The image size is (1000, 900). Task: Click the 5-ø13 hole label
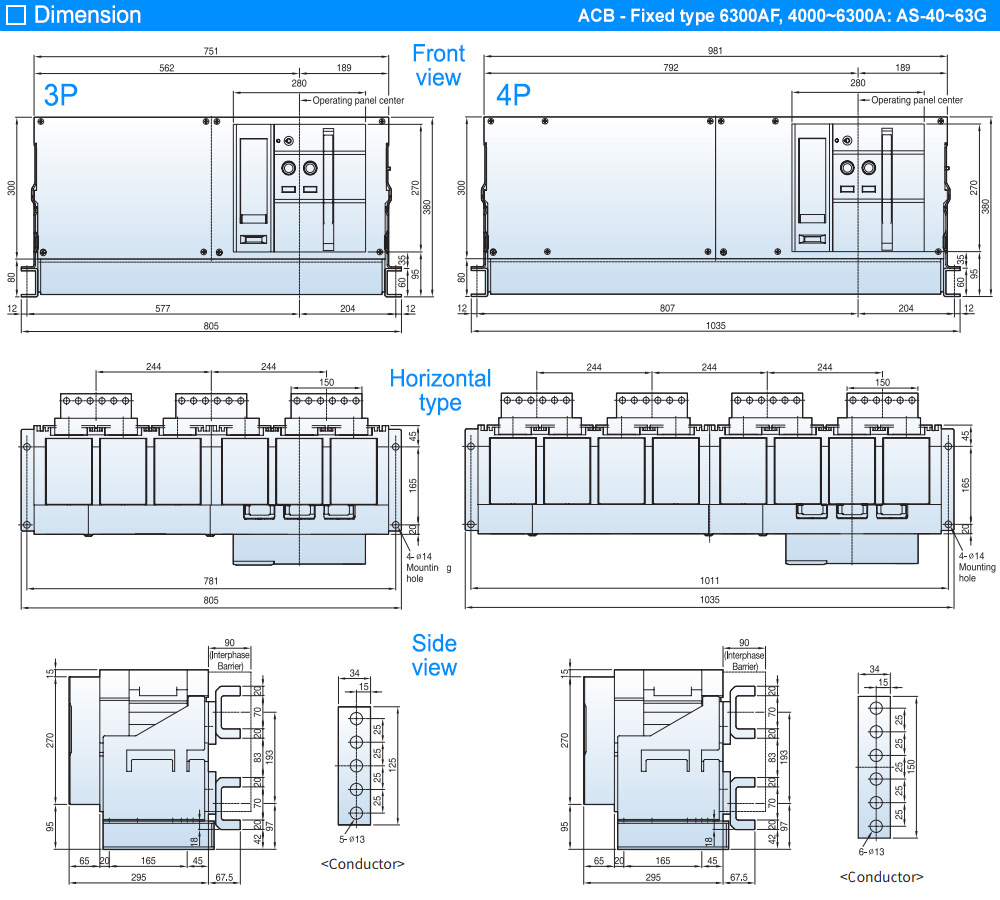tap(351, 838)
